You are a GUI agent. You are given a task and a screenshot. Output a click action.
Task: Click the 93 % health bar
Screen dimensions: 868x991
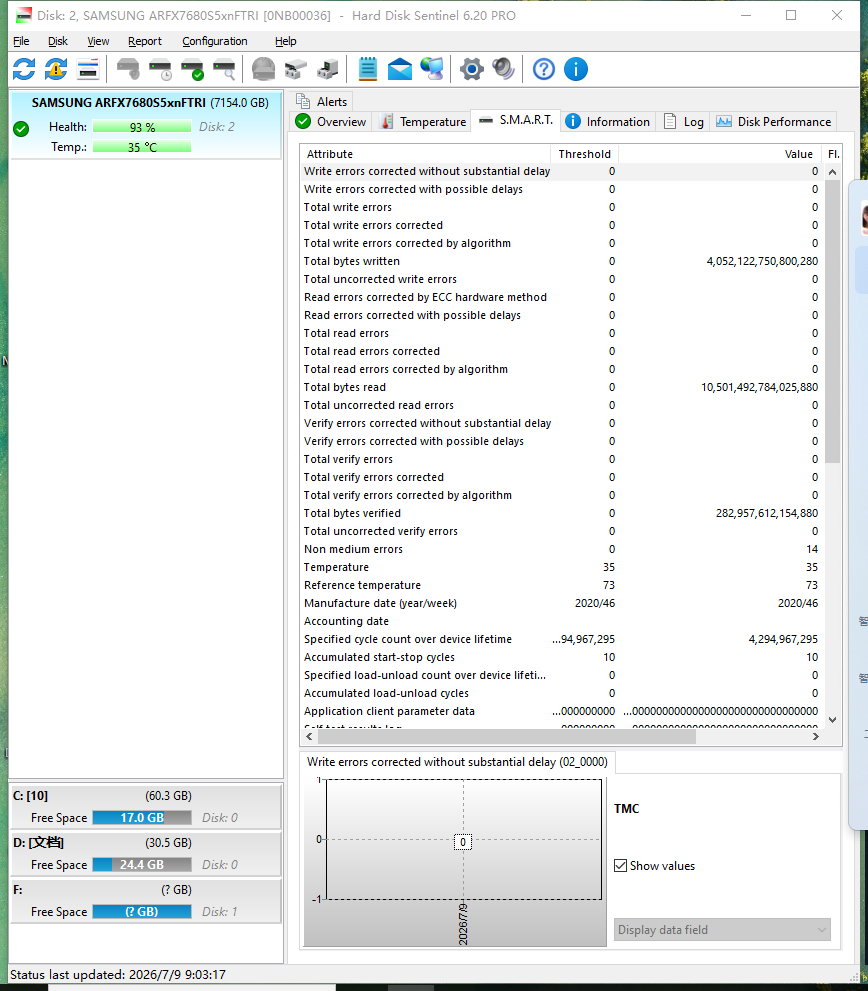pyautogui.click(x=142, y=127)
